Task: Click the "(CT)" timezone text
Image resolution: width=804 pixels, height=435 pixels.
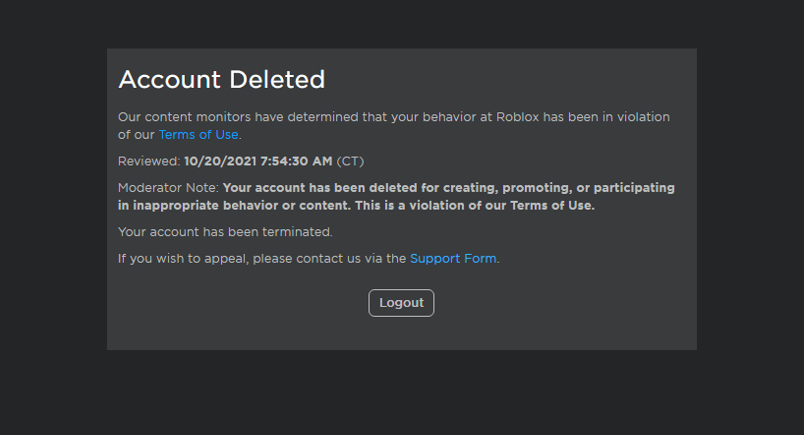Action: coord(350,161)
